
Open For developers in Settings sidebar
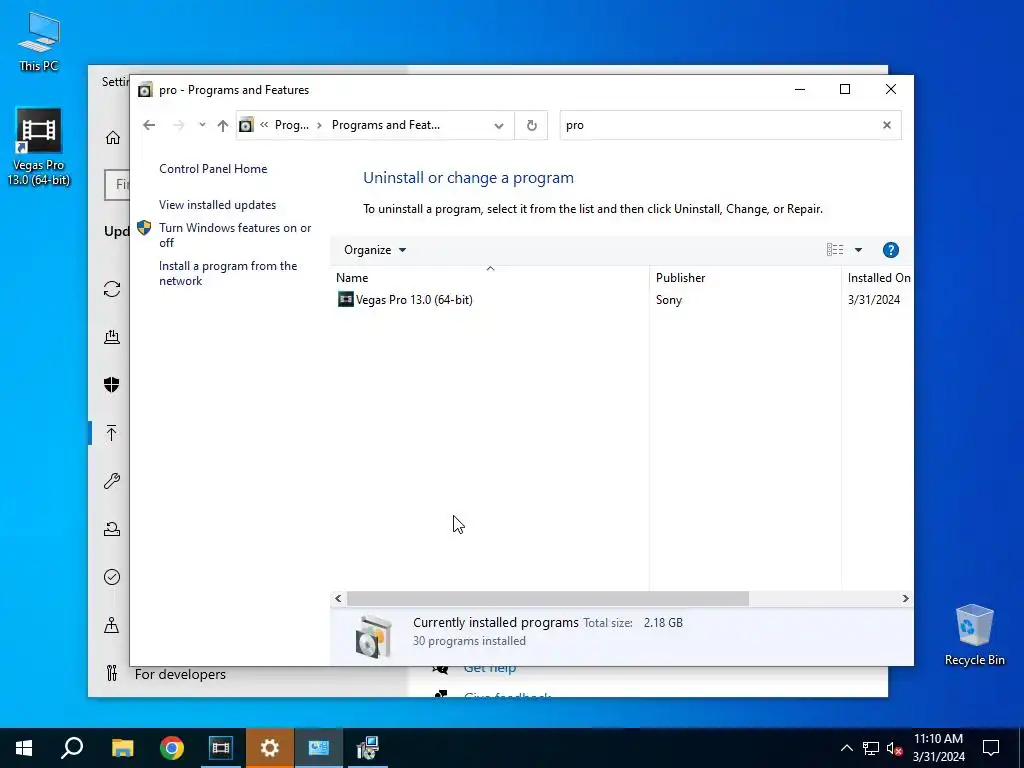click(180, 674)
